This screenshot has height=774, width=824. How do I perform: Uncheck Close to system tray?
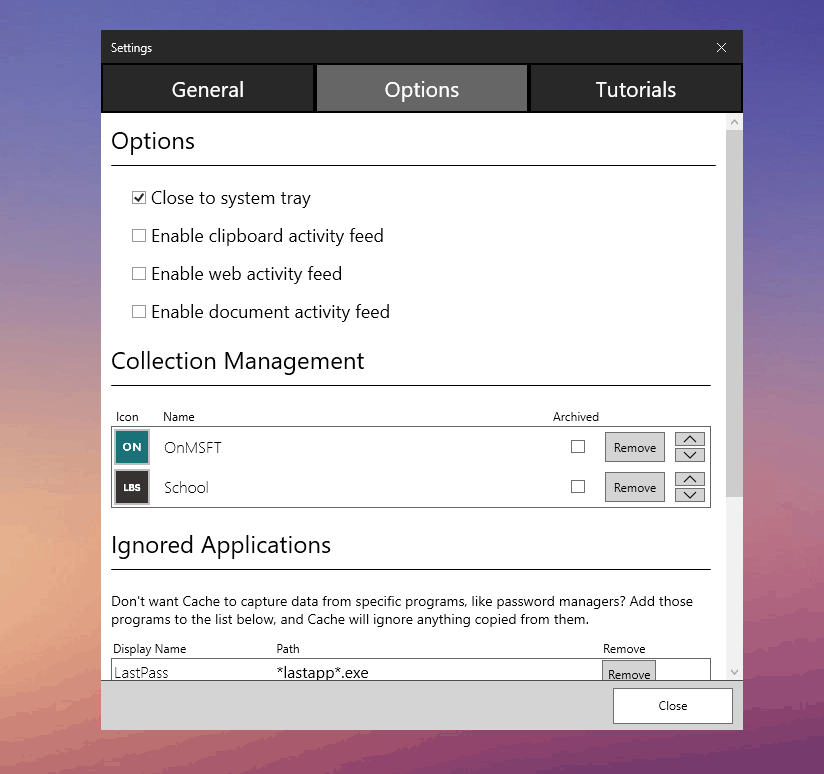pos(139,198)
